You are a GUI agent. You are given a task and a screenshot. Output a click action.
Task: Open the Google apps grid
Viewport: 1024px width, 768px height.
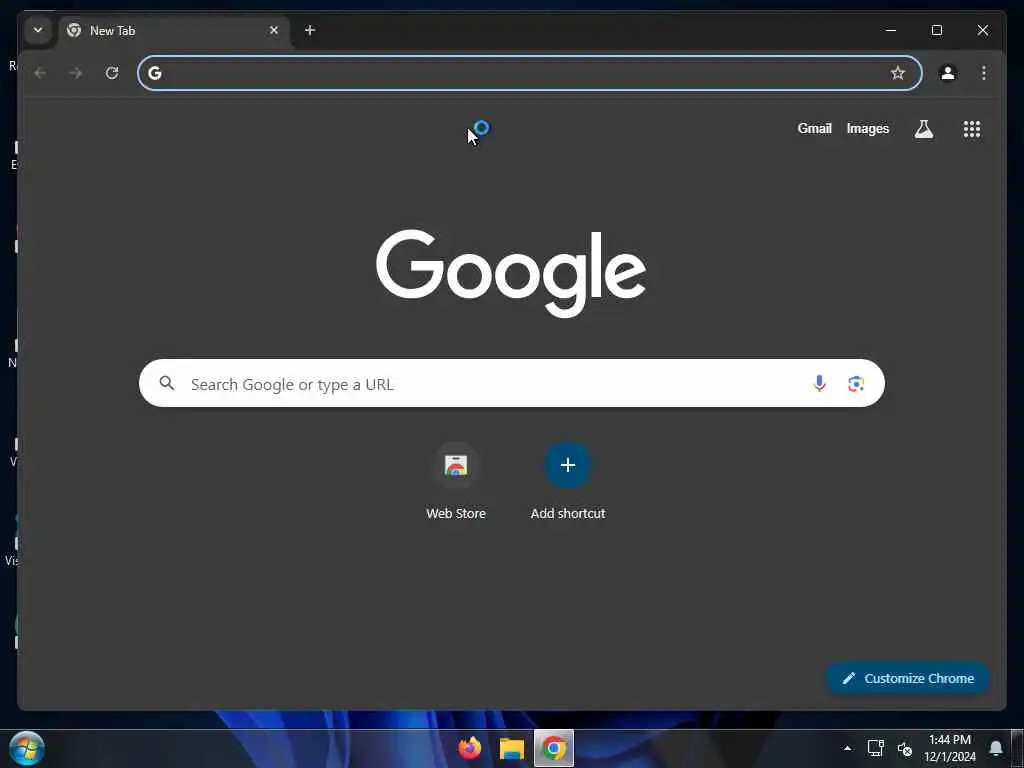coord(972,129)
